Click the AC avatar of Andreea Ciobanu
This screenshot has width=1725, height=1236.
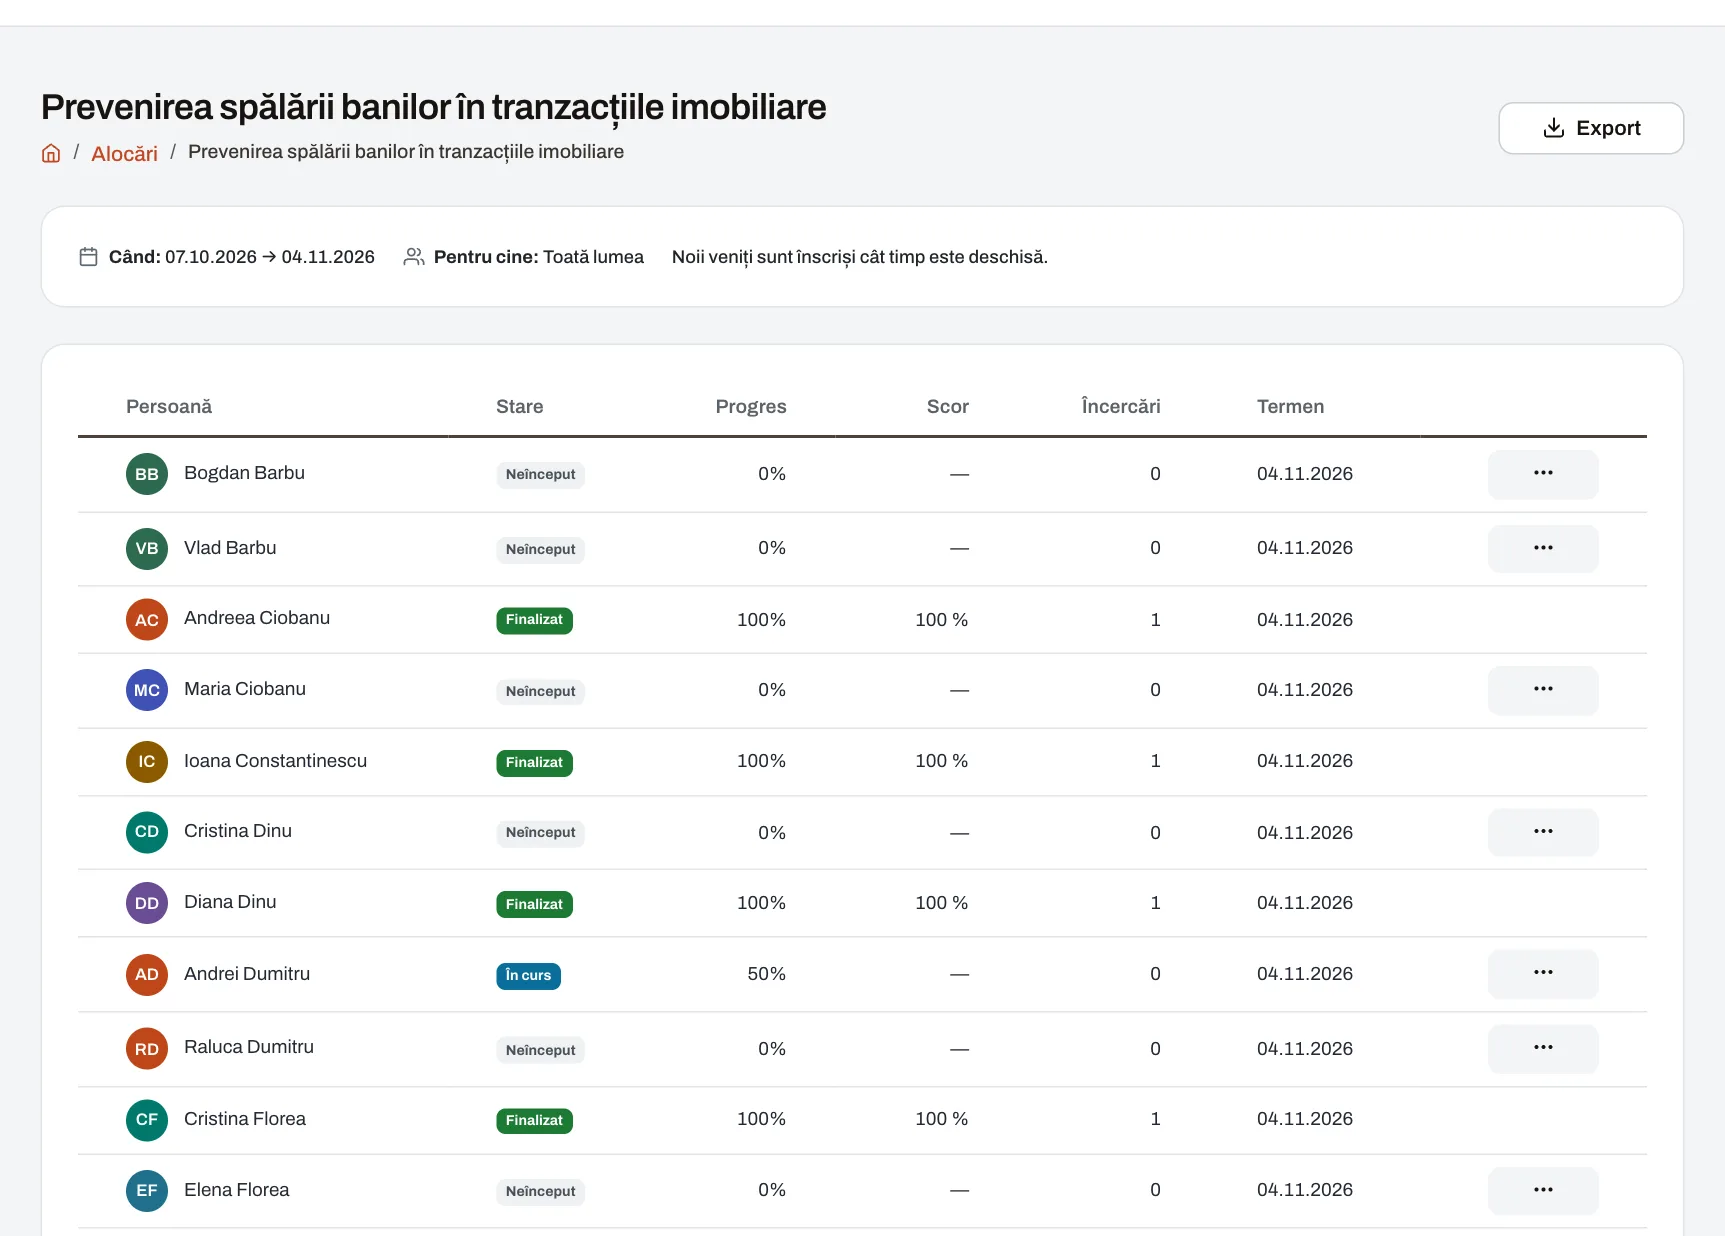[147, 620]
